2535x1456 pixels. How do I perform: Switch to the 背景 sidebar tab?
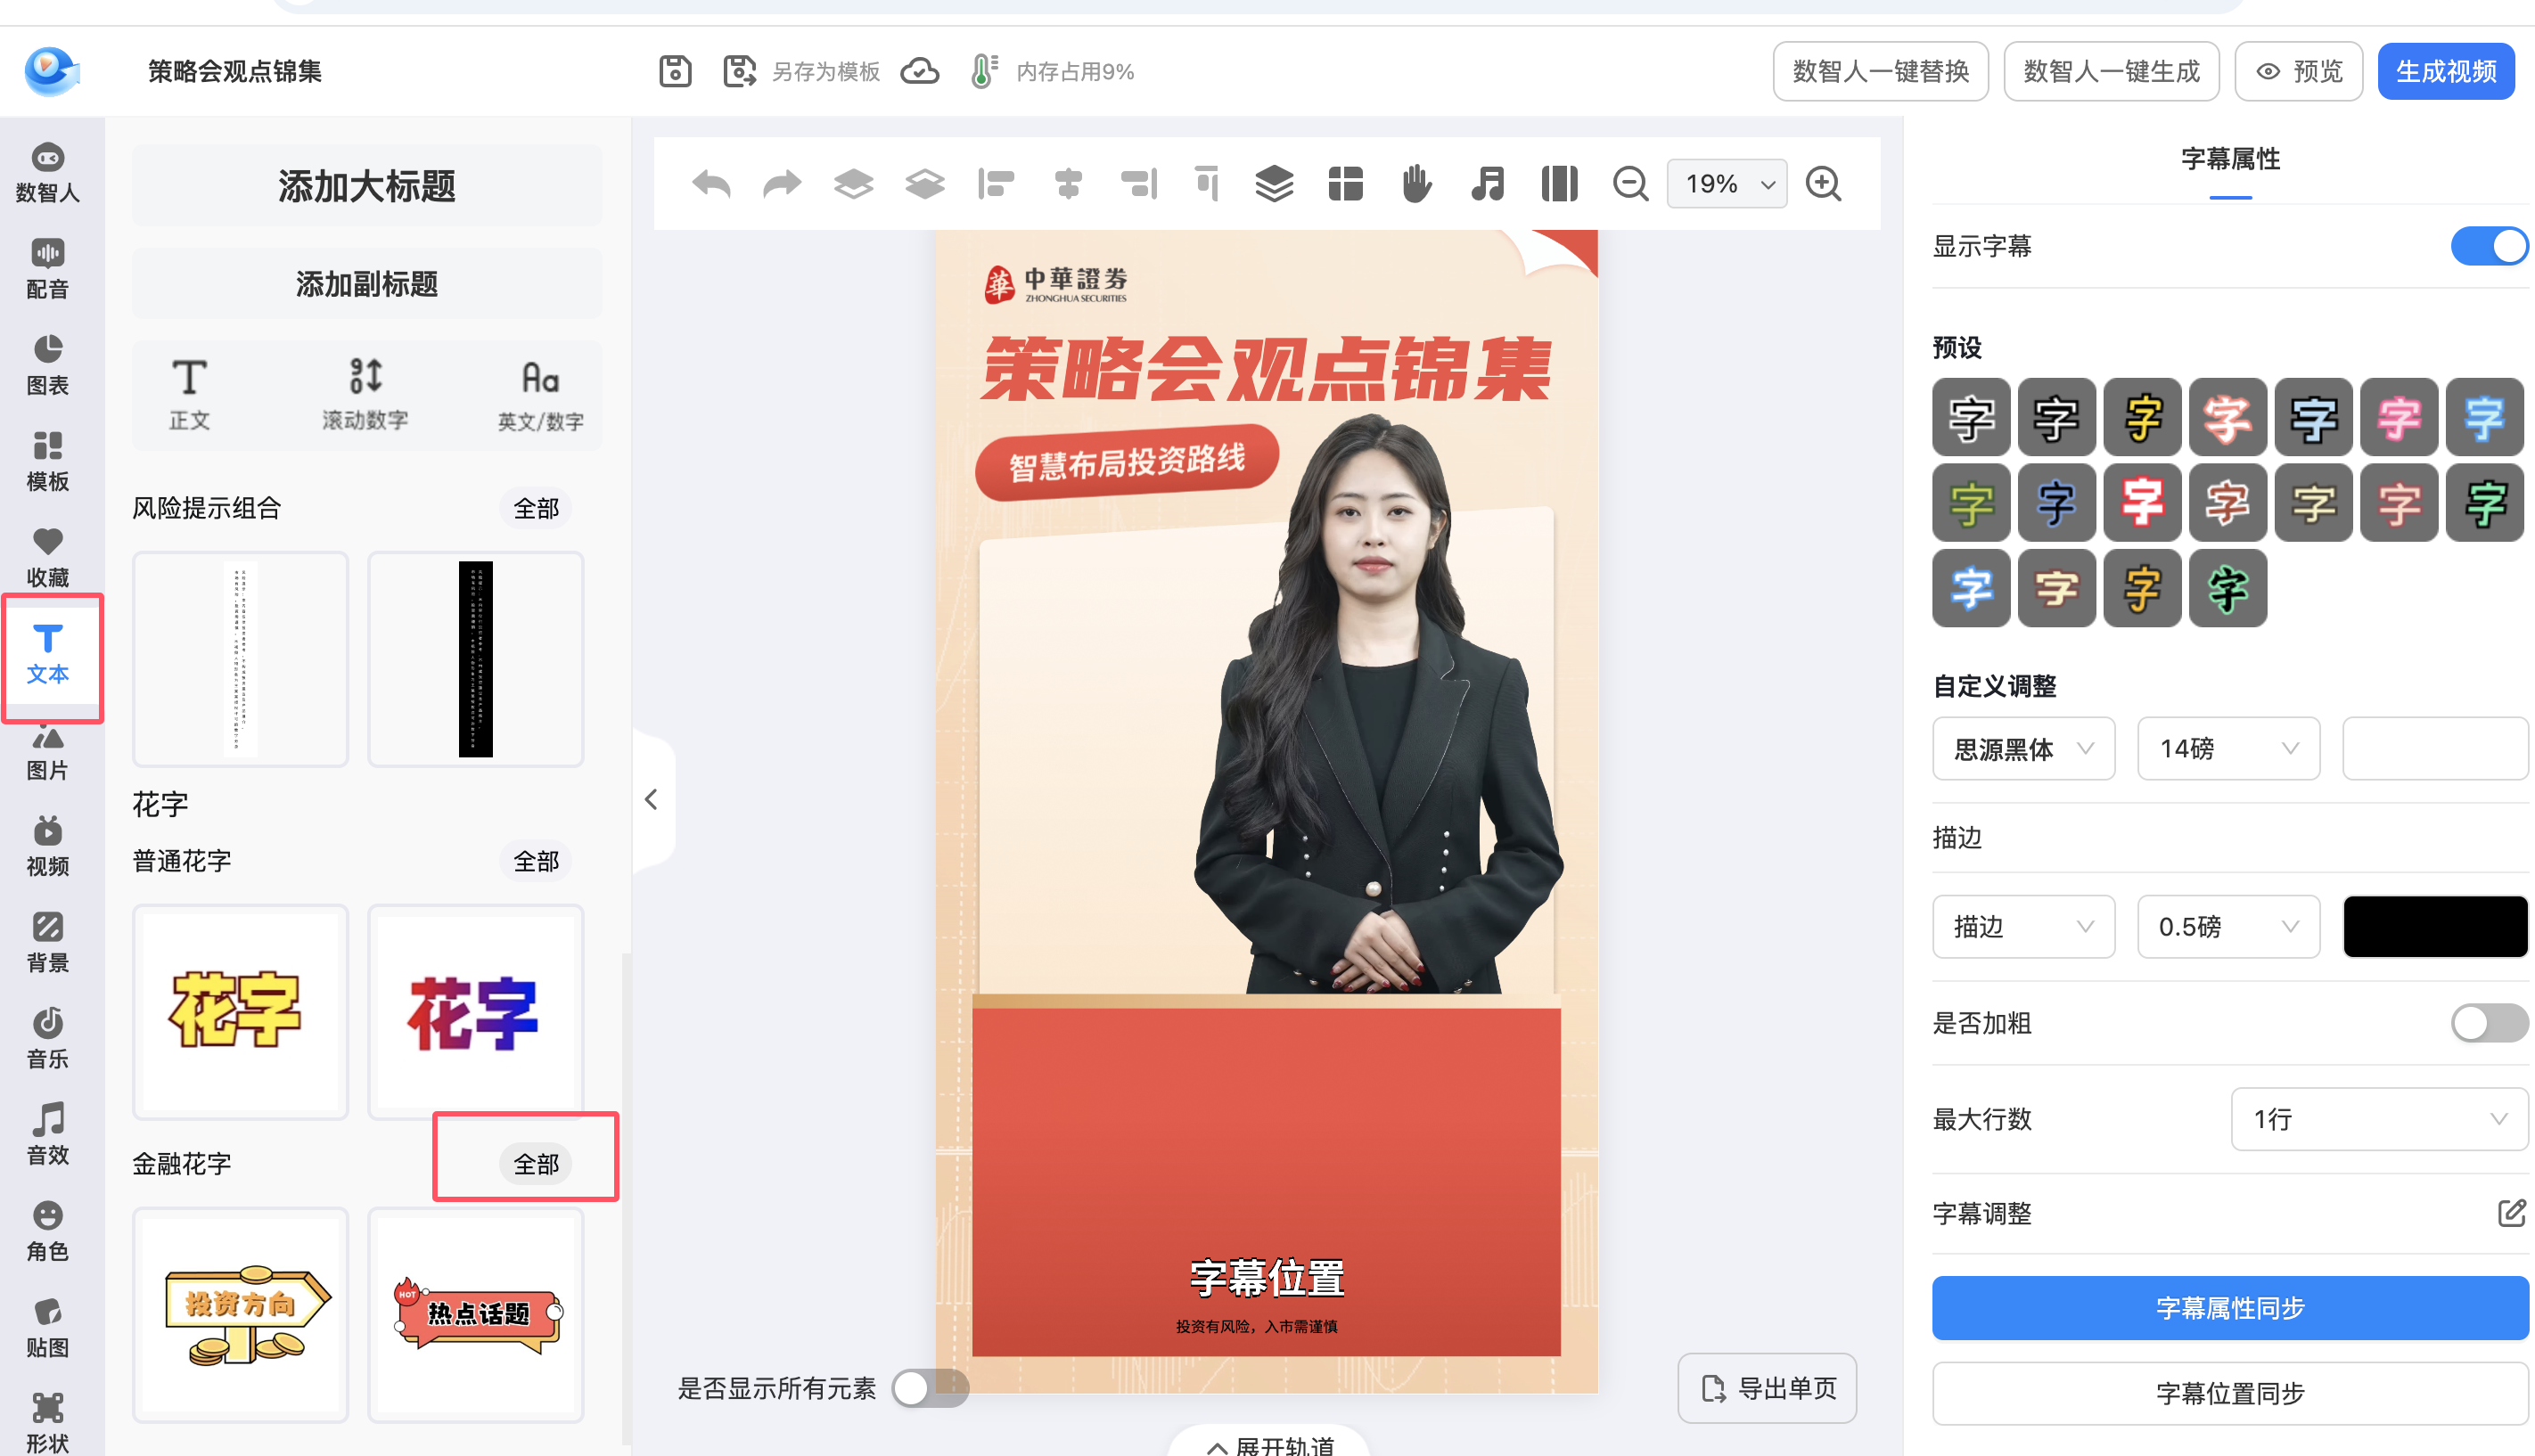[x=47, y=942]
